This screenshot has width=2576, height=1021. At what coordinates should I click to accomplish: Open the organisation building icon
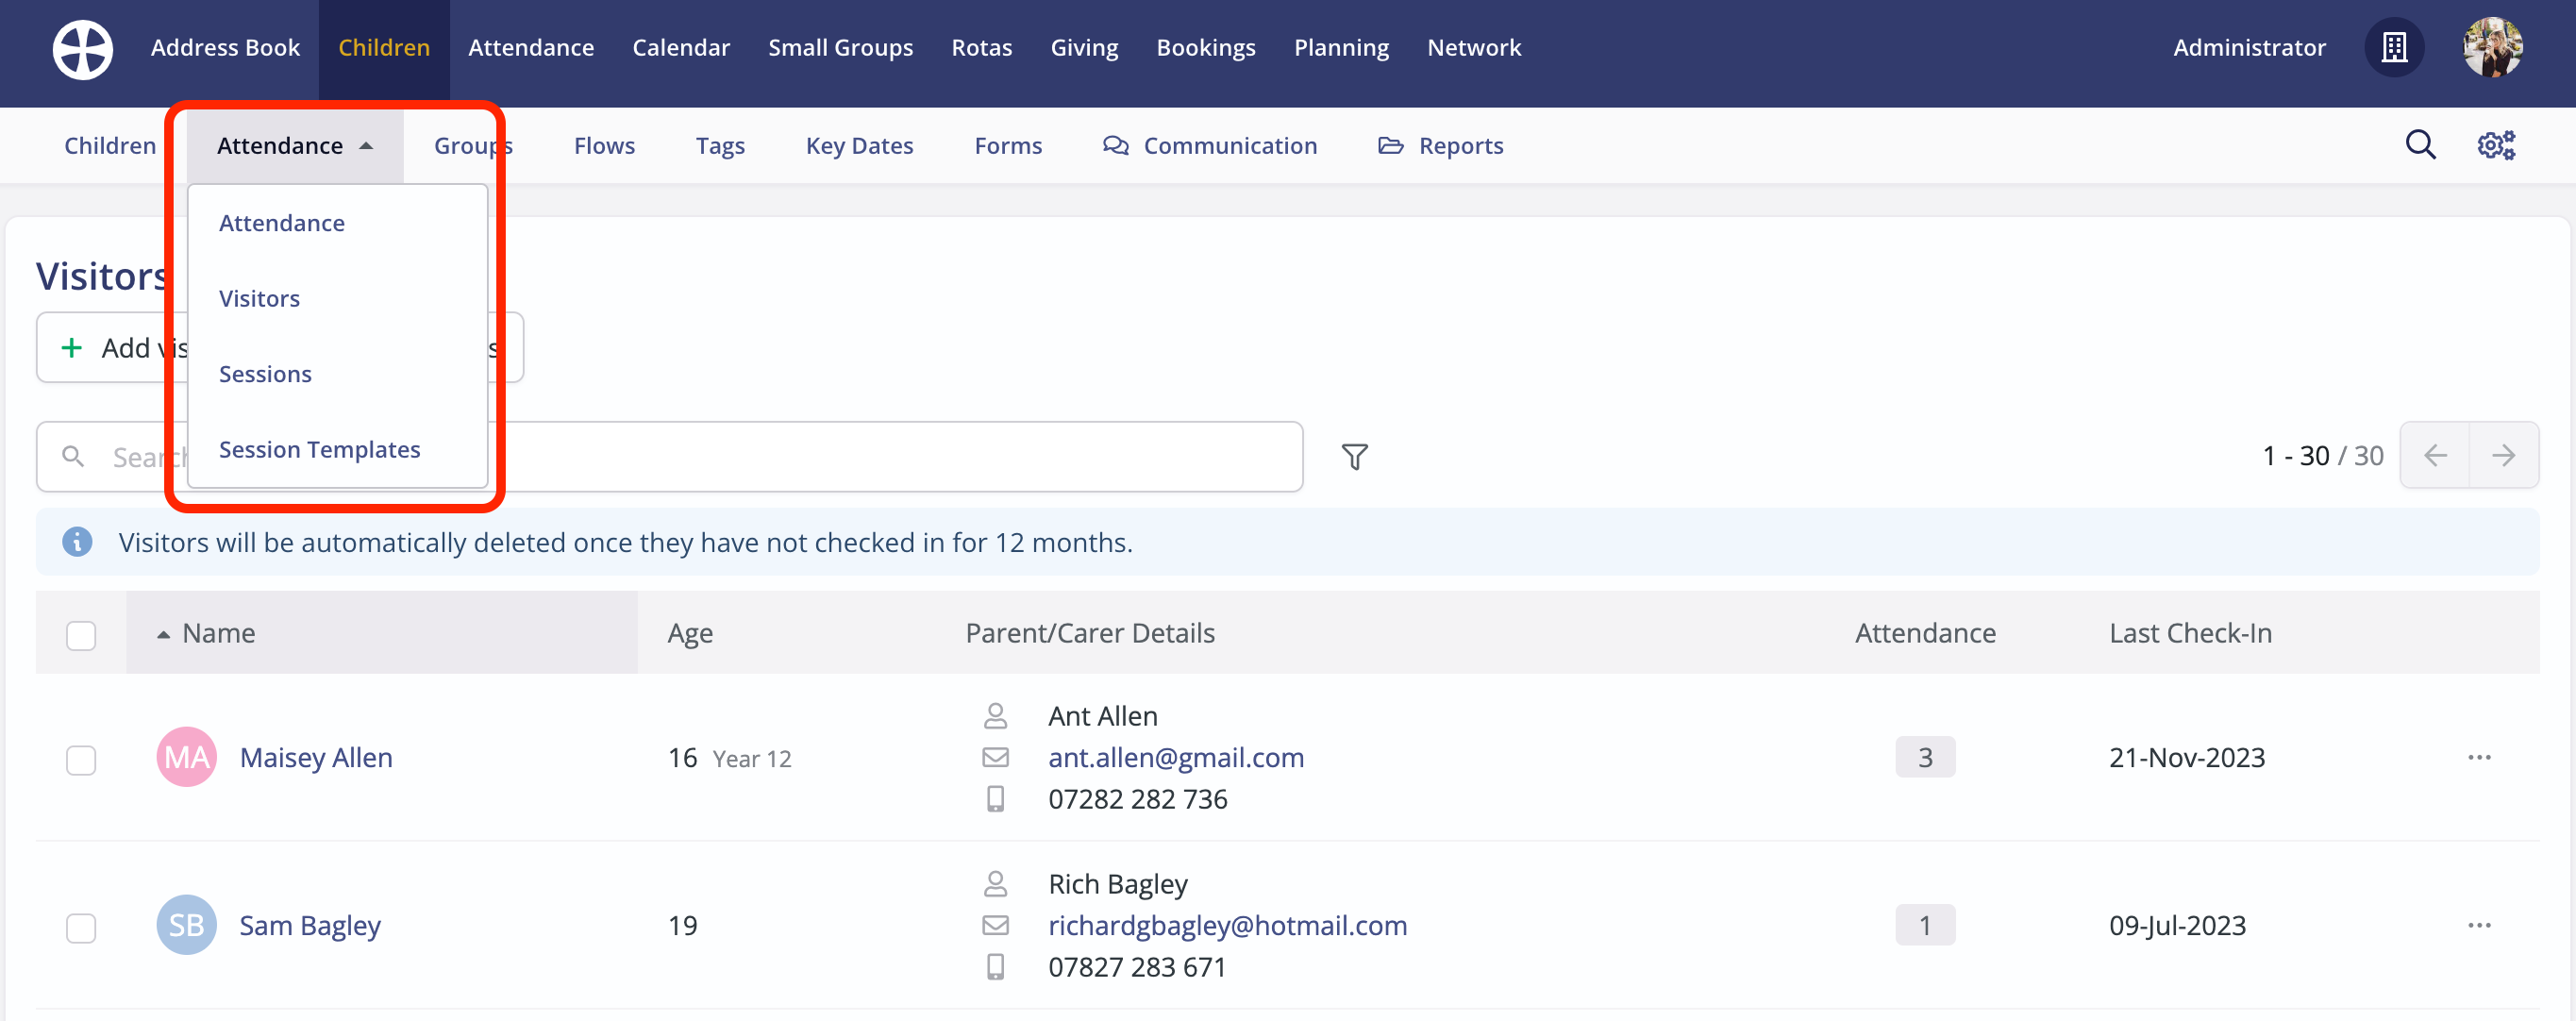tap(2393, 48)
